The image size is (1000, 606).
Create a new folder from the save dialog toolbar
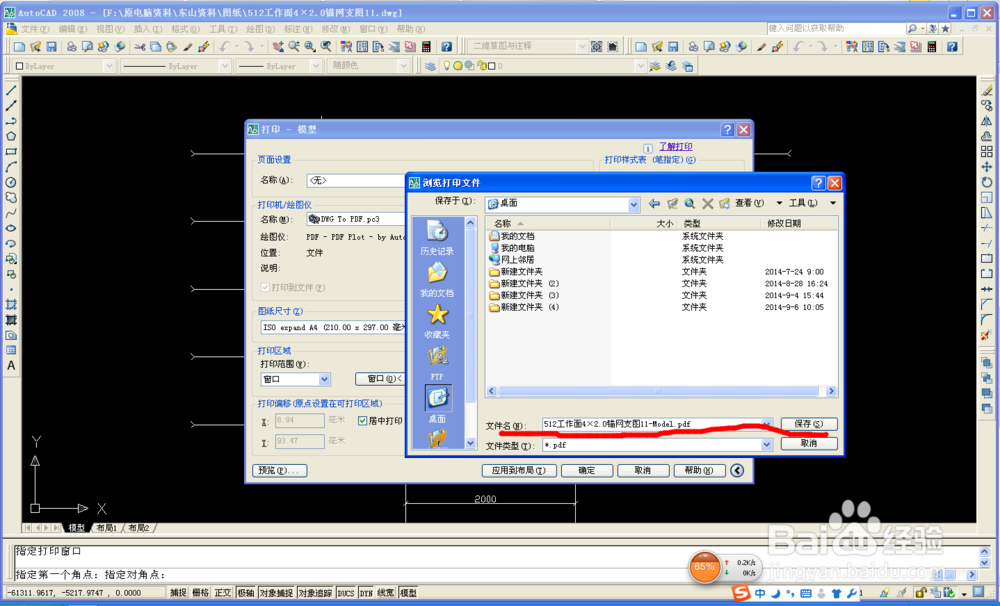724,203
